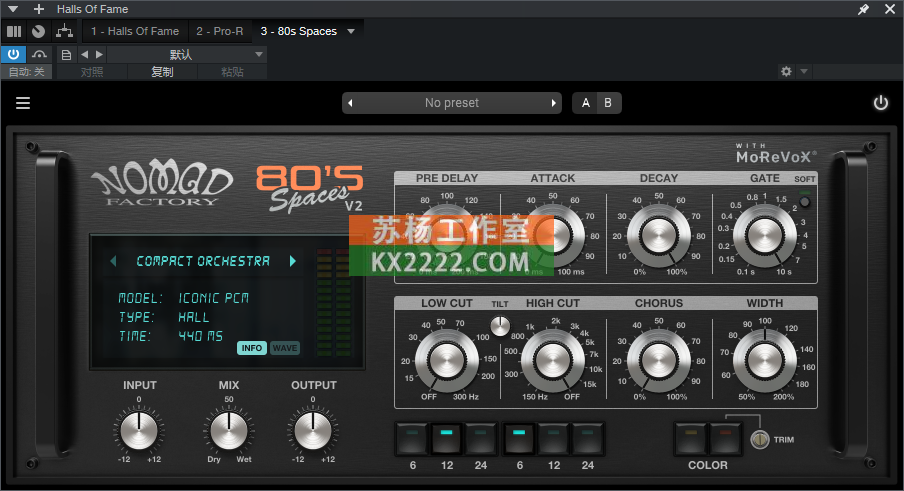
Task: Open the window dropdown triangle at top-left
Action: tap(13, 9)
